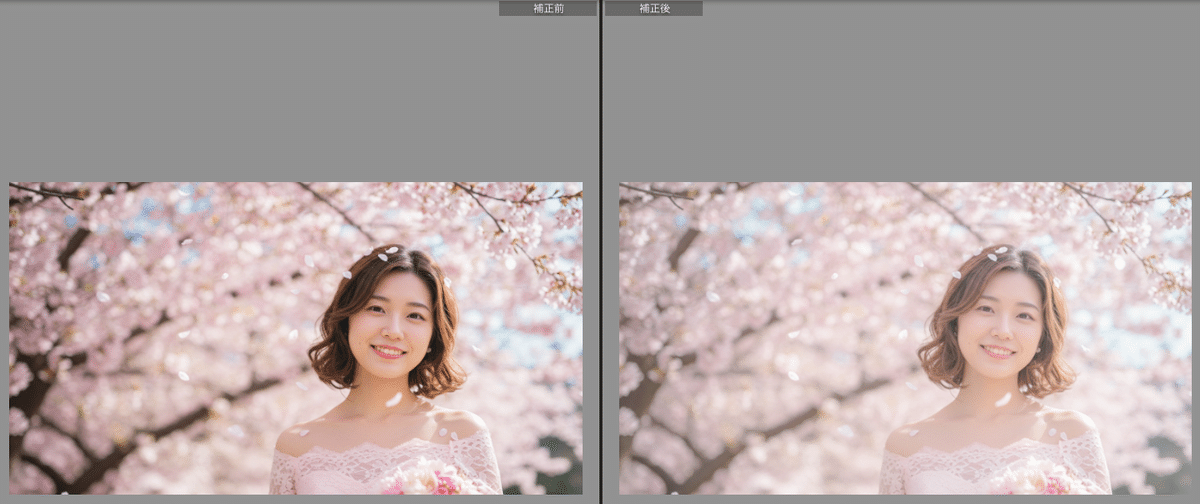Click the white petal on hair in before photo

point(391,250)
